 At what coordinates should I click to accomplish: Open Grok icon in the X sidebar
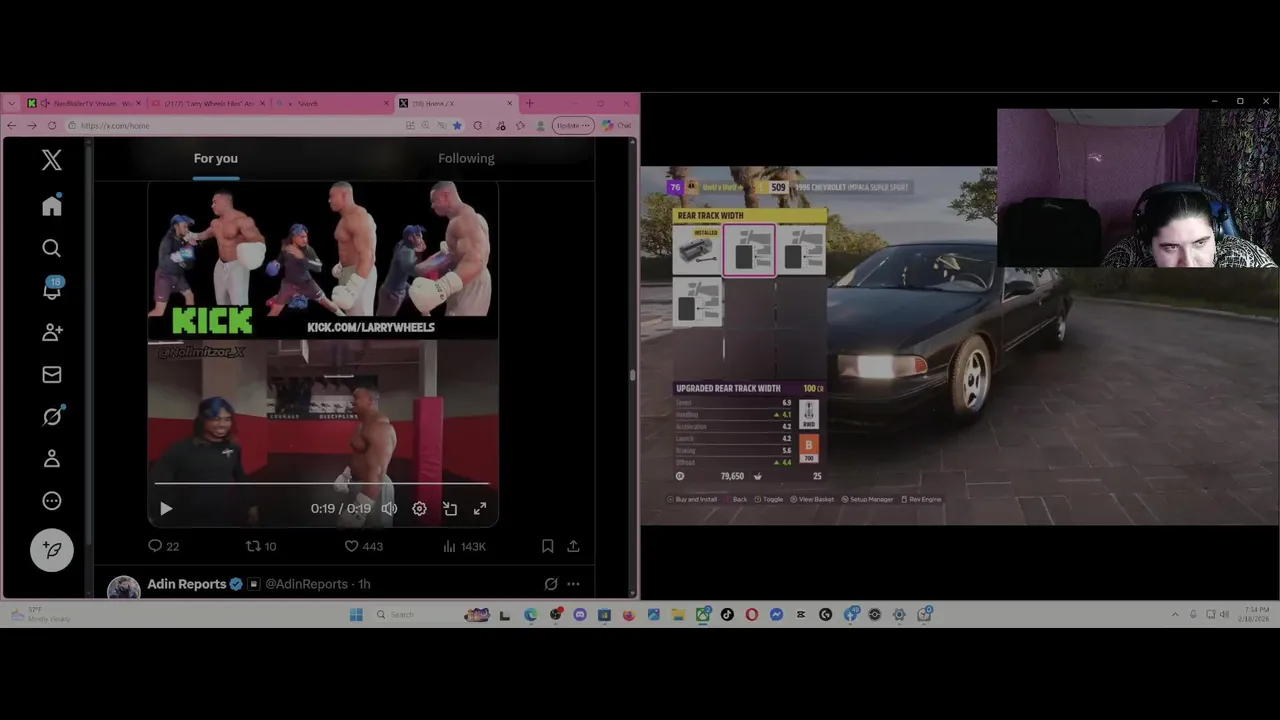pyautogui.click(x=52, y=416)
